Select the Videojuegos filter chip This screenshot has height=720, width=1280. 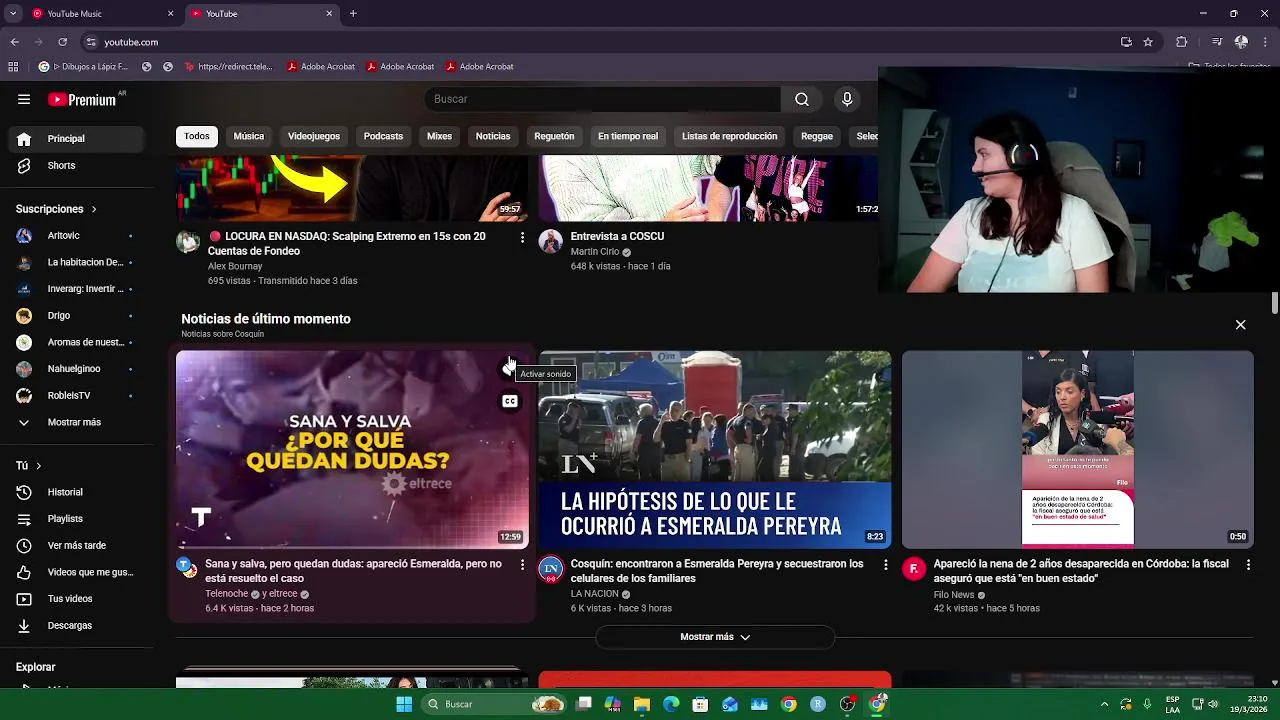point(314,136)
